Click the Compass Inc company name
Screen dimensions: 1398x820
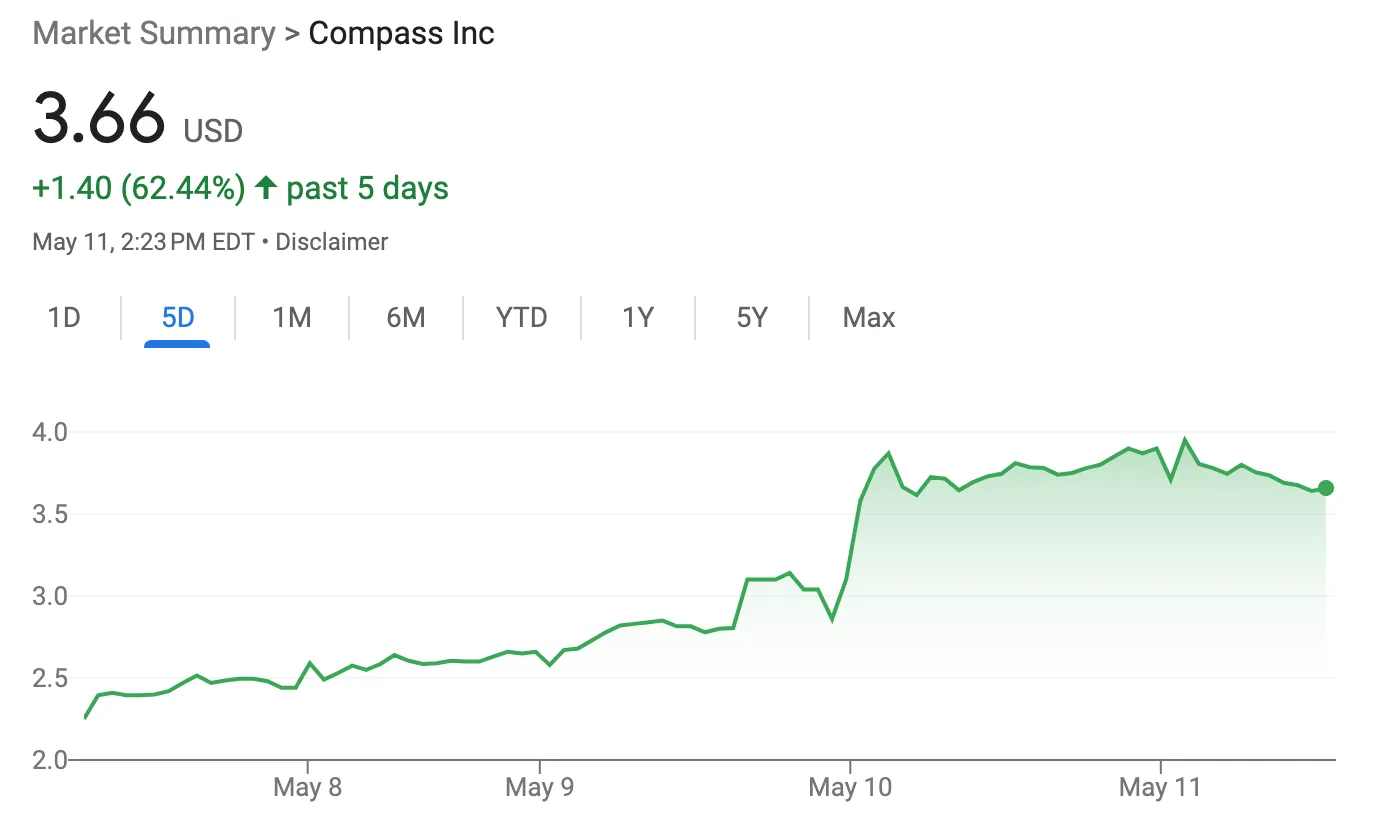click(401, 33)
